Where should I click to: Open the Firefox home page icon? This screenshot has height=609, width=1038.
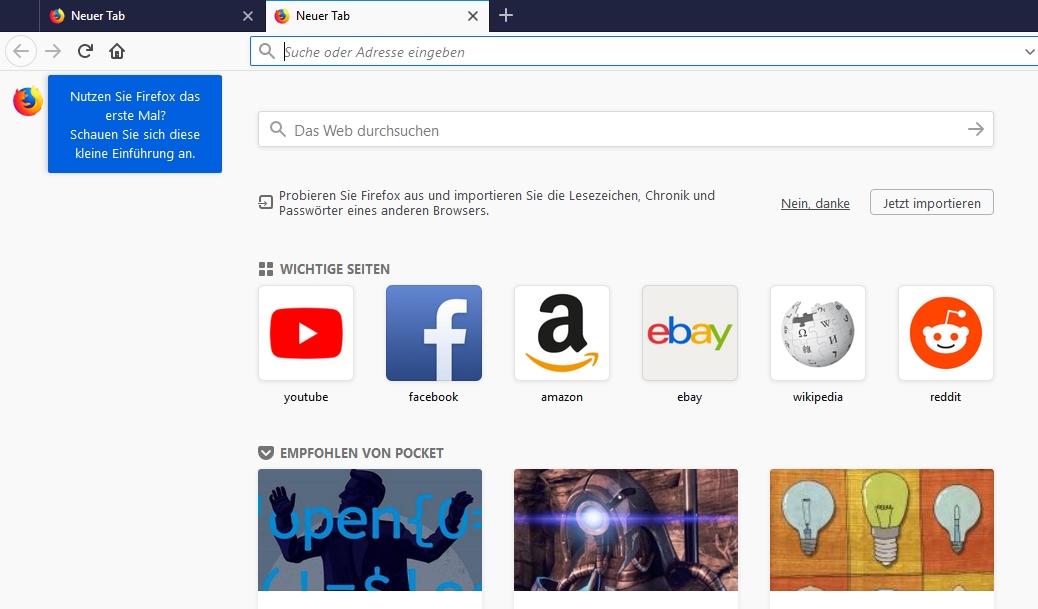[x=117, y=51]
